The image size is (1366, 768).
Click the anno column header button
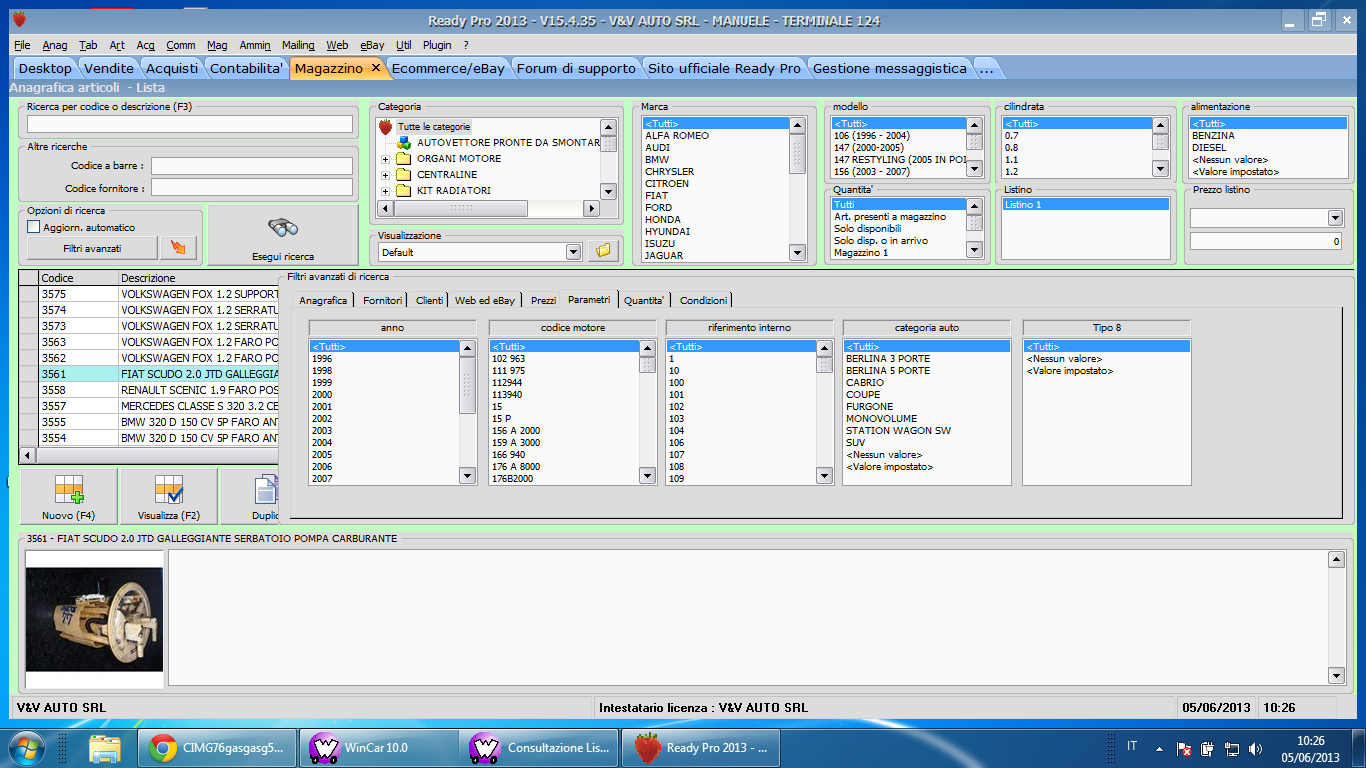point(393,328)
